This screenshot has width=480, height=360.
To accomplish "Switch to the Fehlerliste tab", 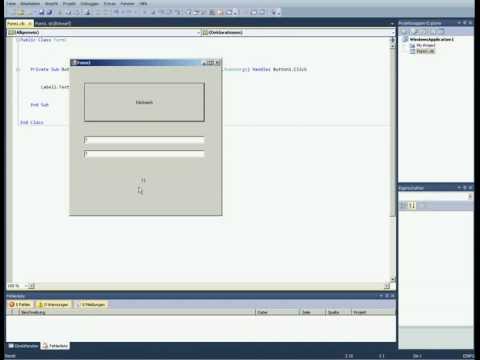I will (x=55, y=346).
